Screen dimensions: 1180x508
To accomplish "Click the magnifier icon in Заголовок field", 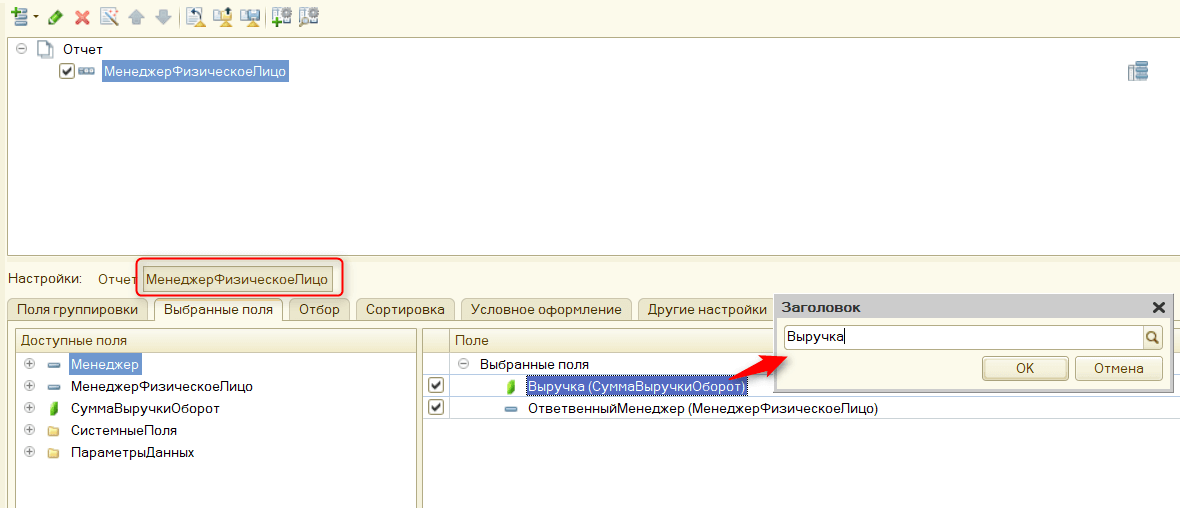I will pos(1153,338).
